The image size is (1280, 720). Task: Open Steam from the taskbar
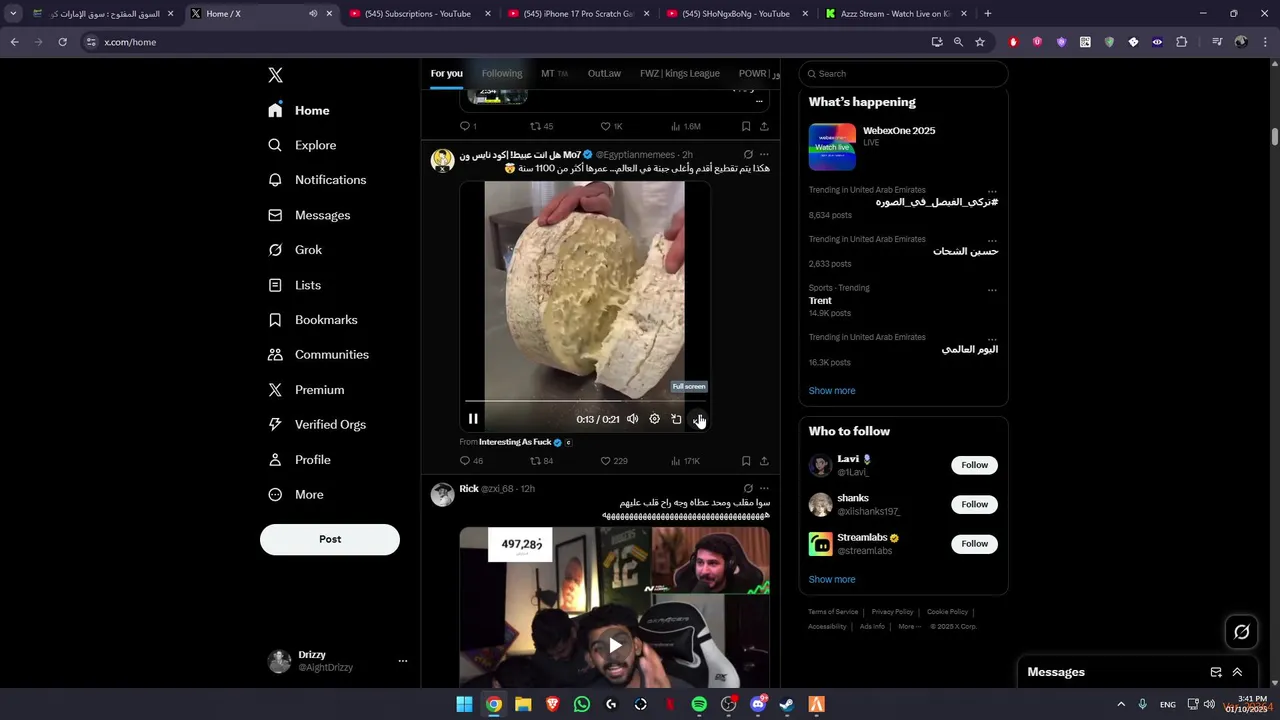click(x=787, y=705)
